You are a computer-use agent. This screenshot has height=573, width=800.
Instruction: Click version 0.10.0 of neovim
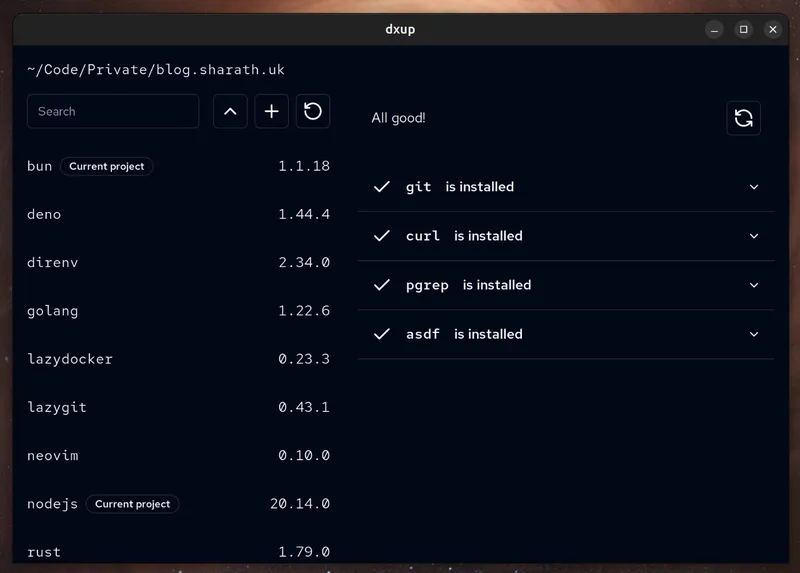pyautogui.click(x=304, y=455)
